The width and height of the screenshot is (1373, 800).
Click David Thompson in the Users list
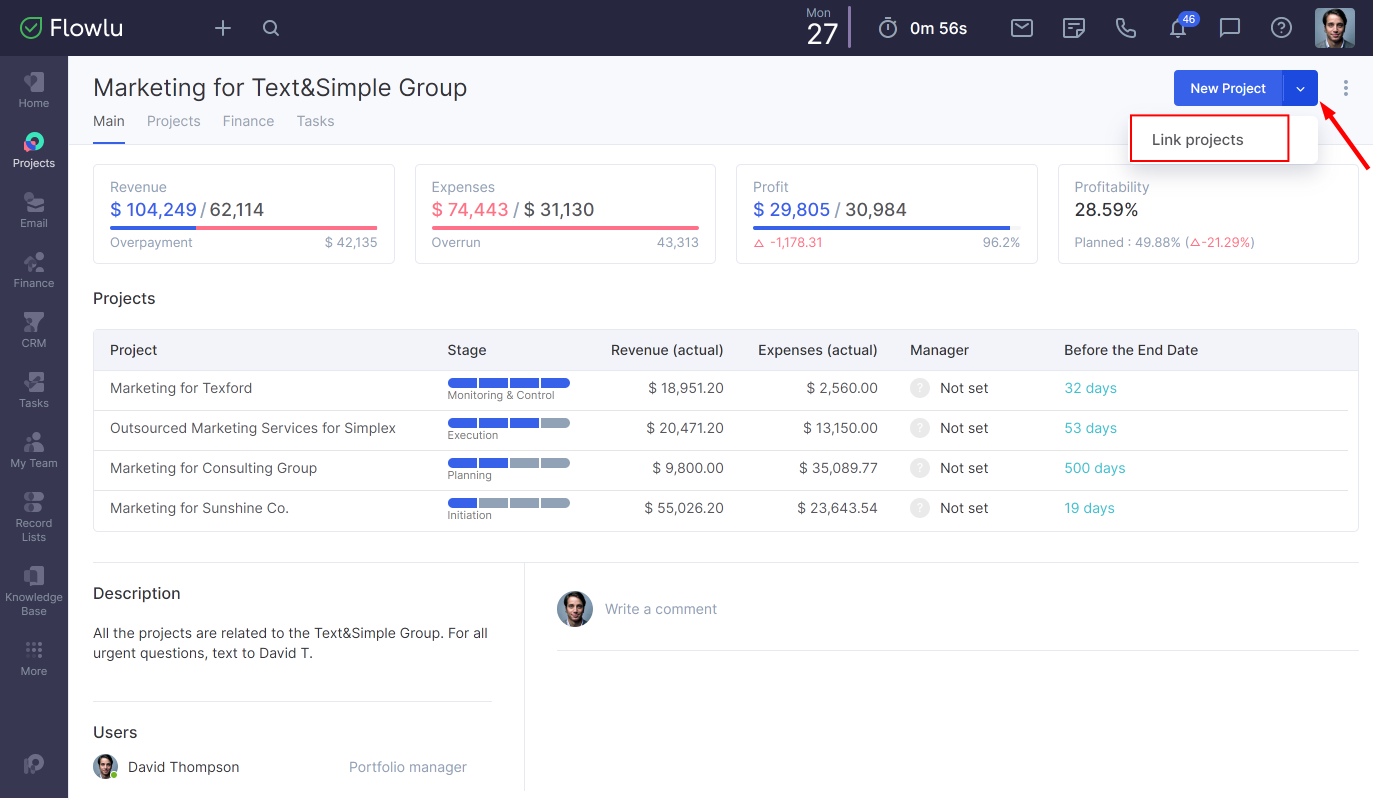coord(184,767)
